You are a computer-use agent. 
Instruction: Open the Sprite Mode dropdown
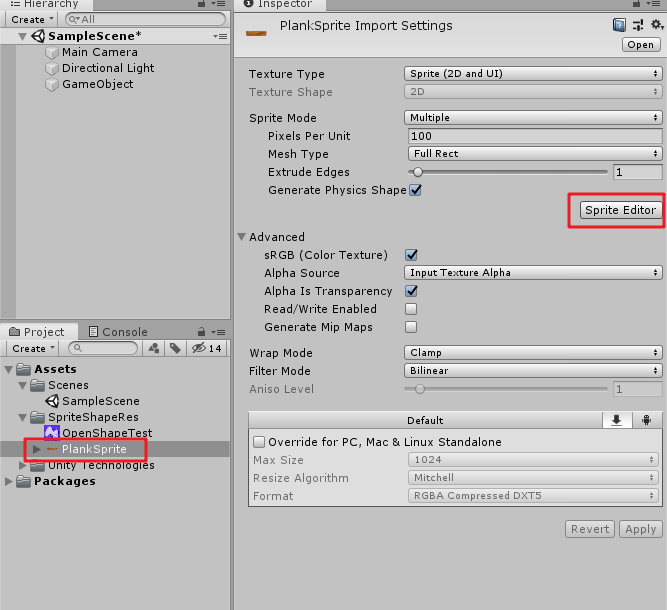point(533,117)
